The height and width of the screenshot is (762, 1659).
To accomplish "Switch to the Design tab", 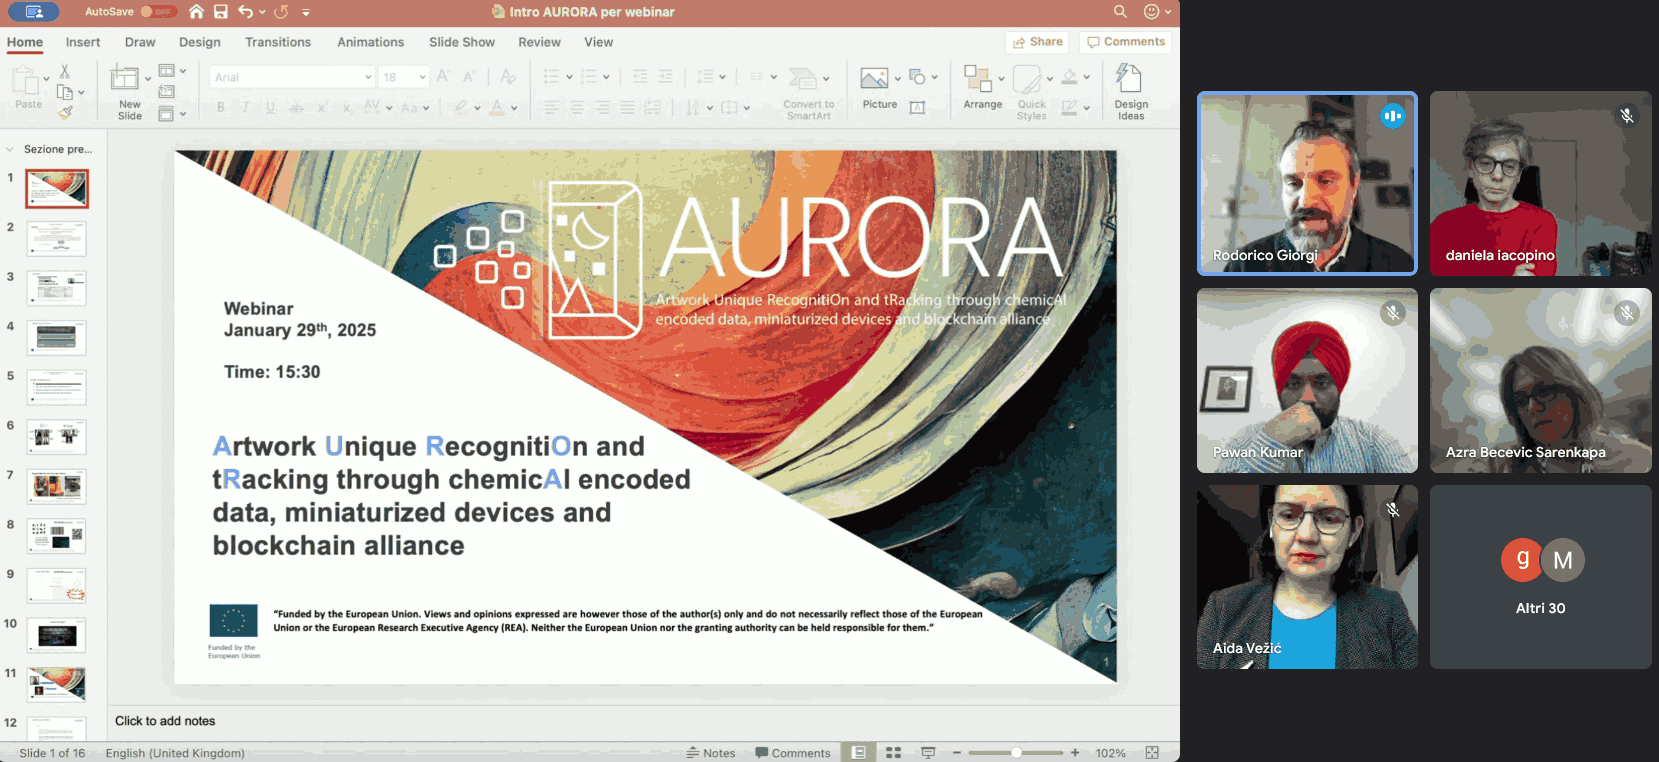I will click(x=200, y=42).
